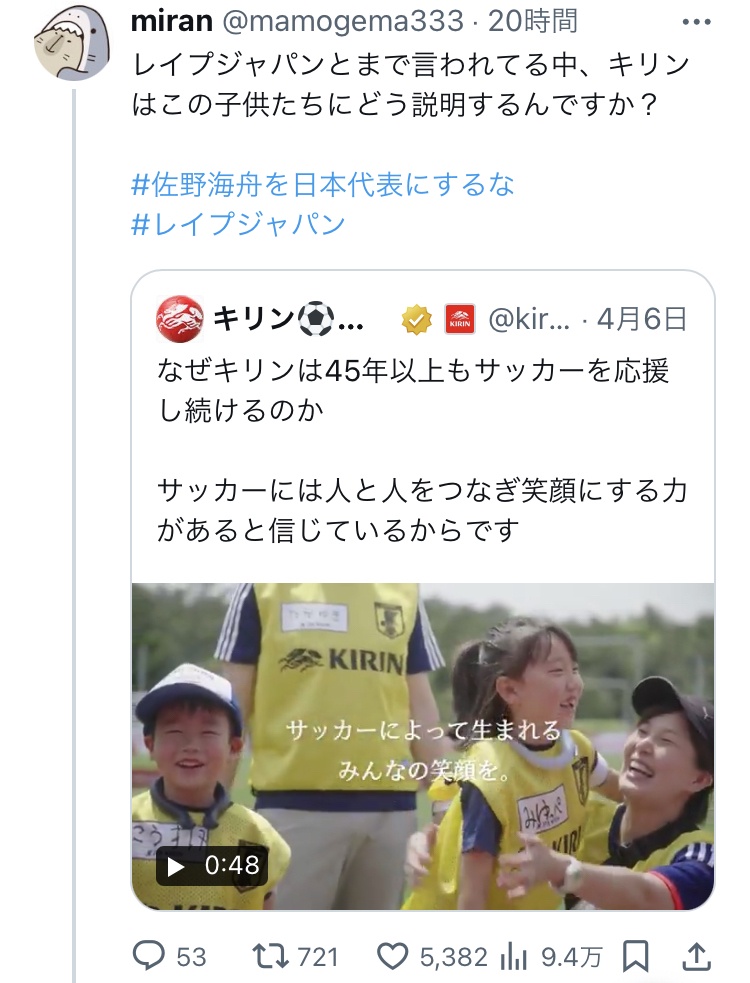Click the small square KIRIN affiliate badge
Screen dimensions: 750x983
point(460,320)
